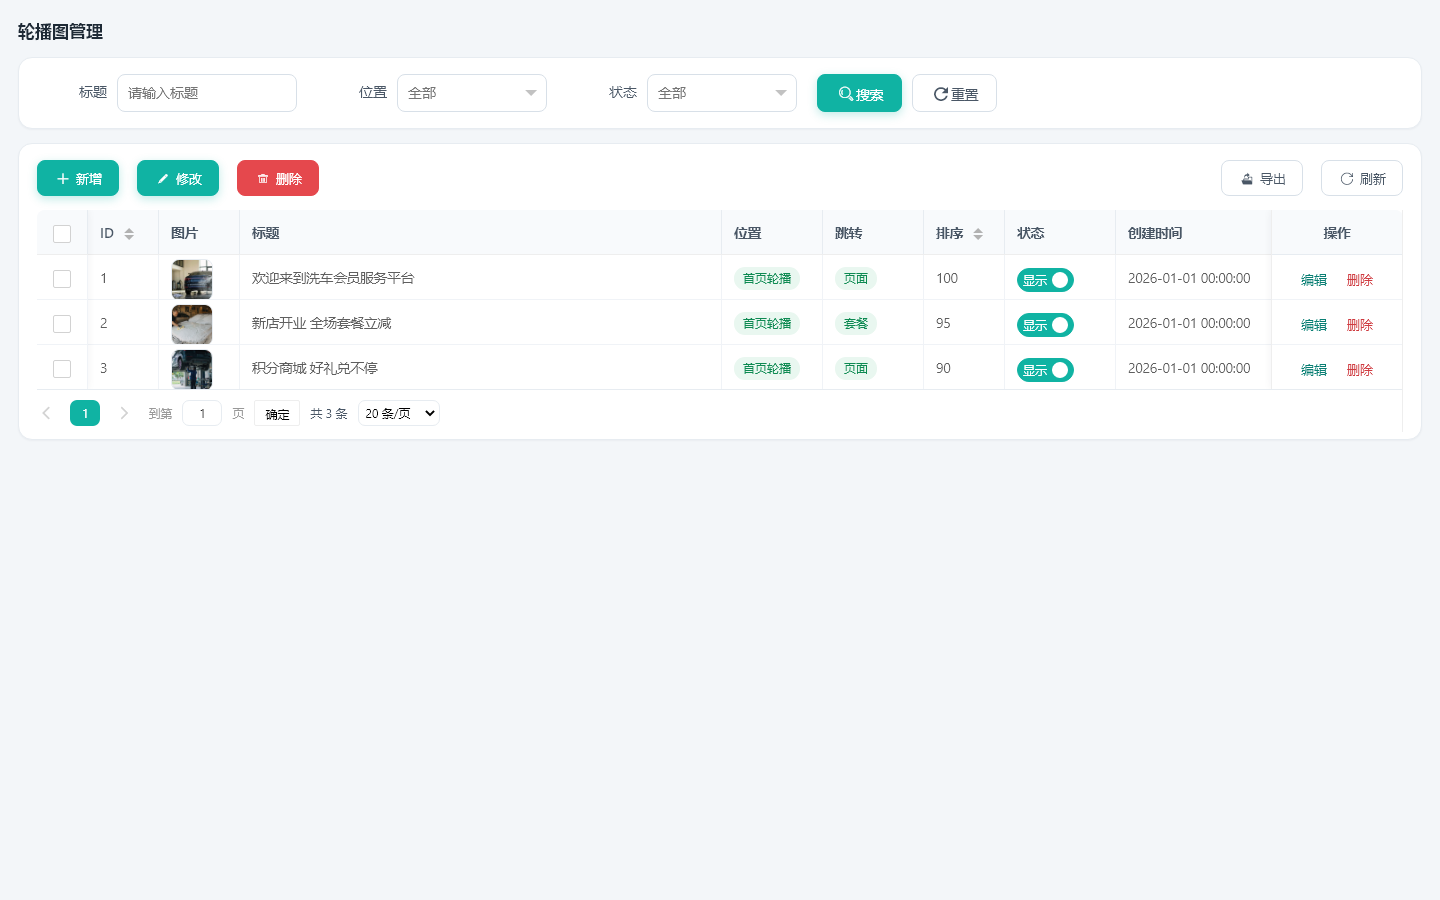Click the red 删除 toolbar button

pyautogui.click(x=278, y=178)
